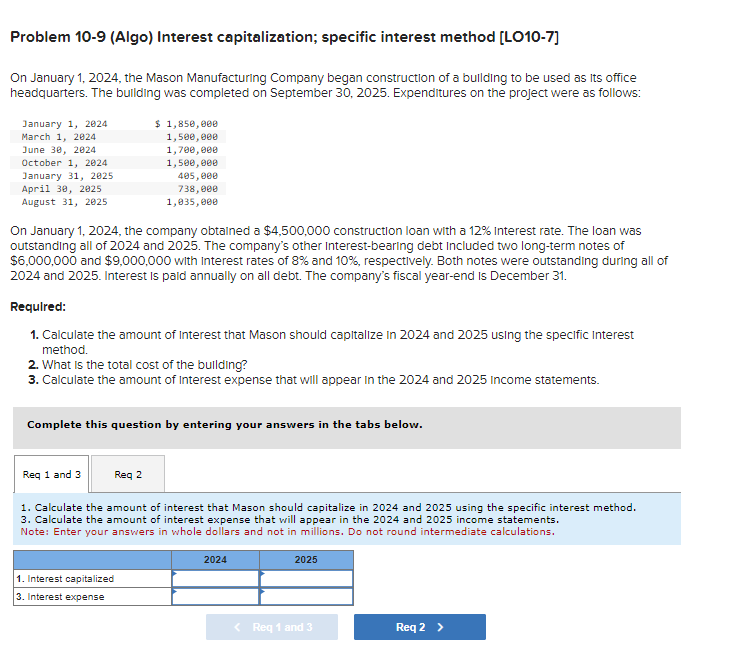Click the 1,035,000 expenditure amount
Image resolution: width=742 pixels, height=669 pixels.
coord(192,202)
